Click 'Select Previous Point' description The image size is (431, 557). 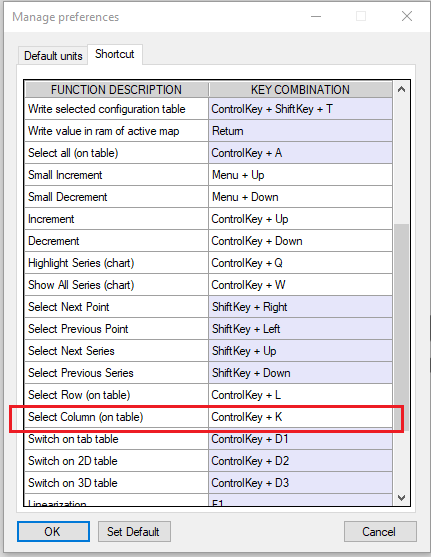click(x=117, y=329)
